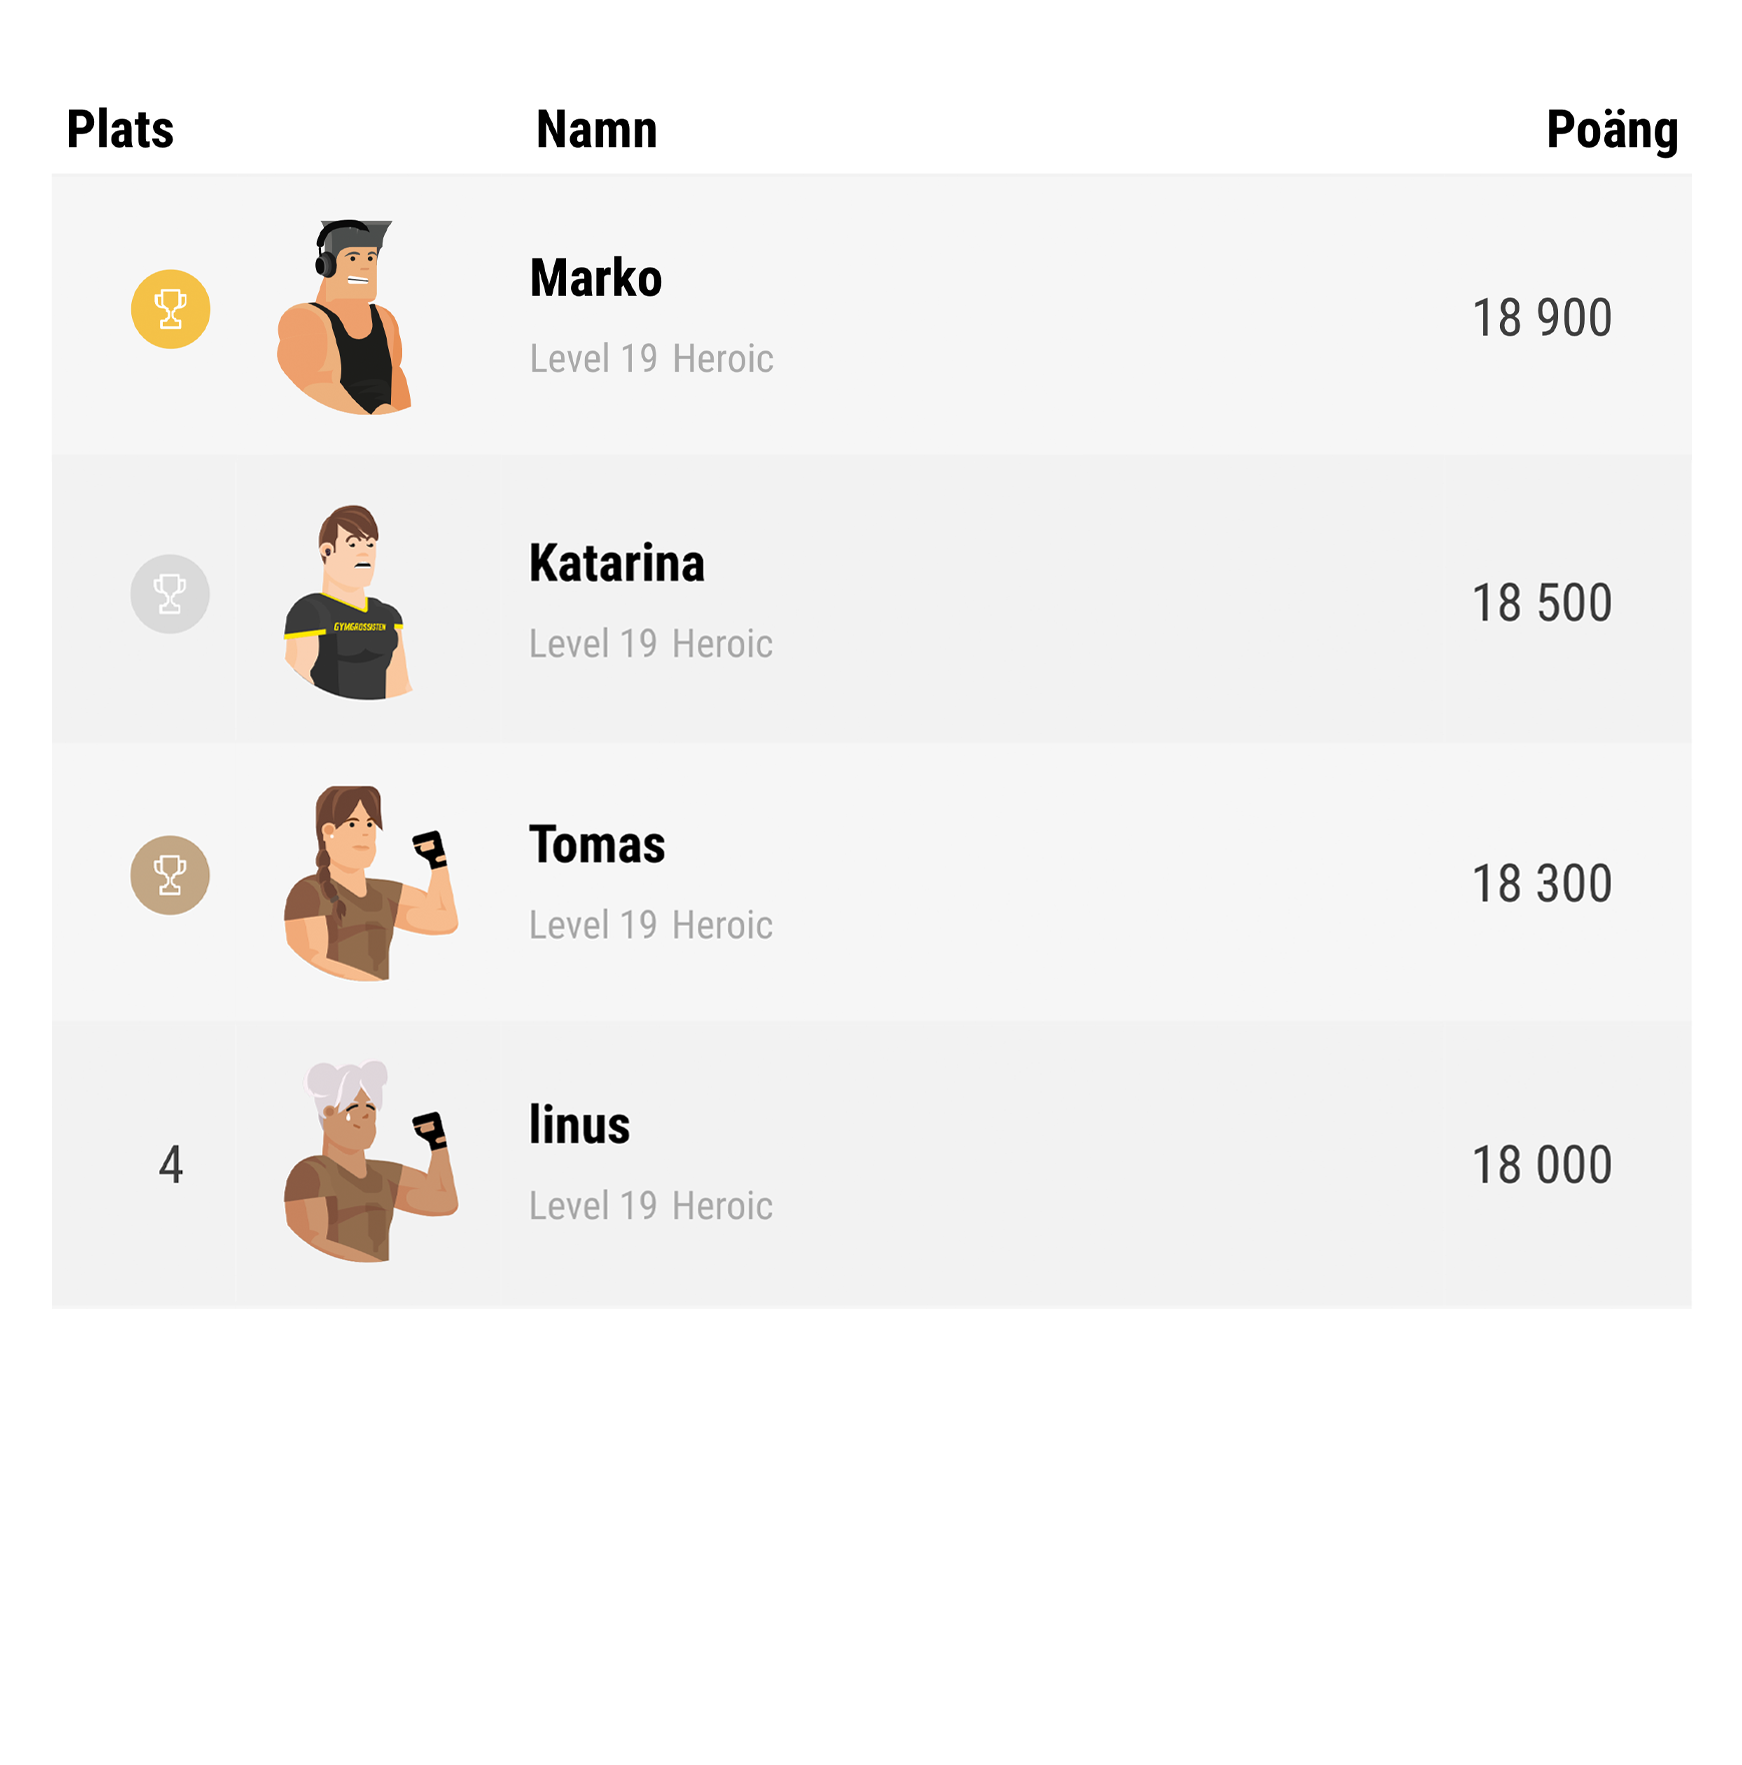Click the silver trophy icon beside Katarina
This screenshot has width=1742, height=1765.
pos(170,594)
